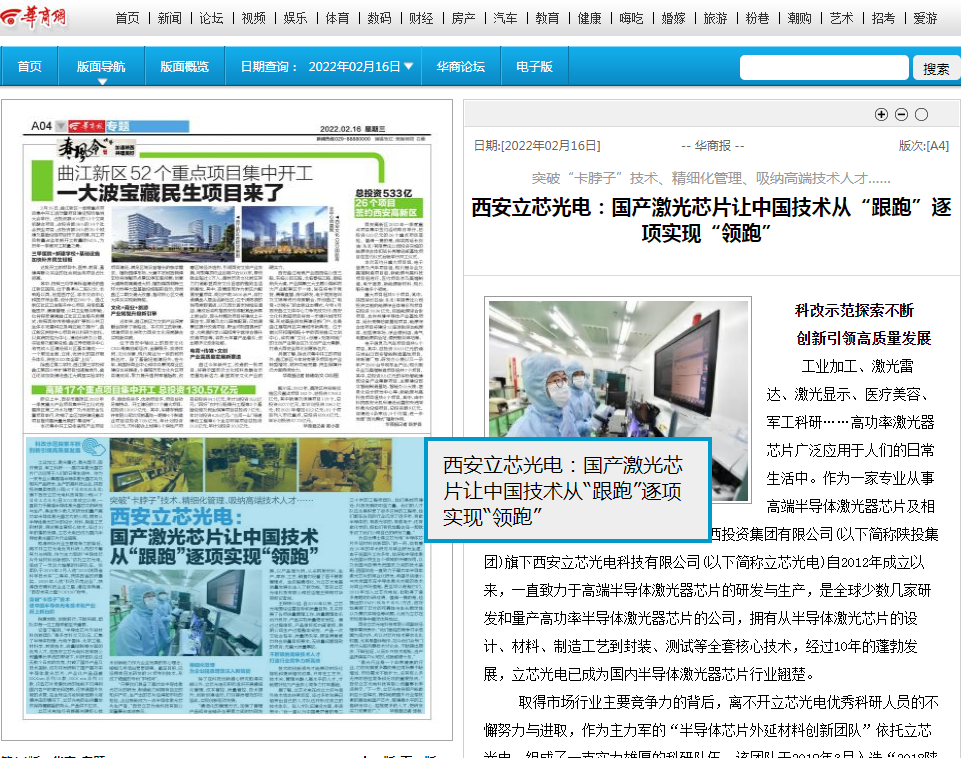Viewport: 961px width, 758px height.
Task: Expand the 版面导航 page navigation menu
Action: 101,67
